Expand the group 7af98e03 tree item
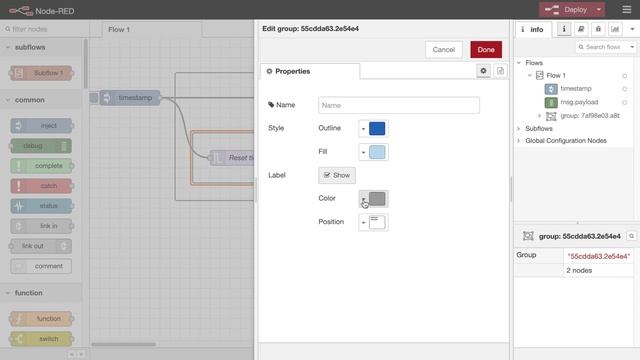 540,116
